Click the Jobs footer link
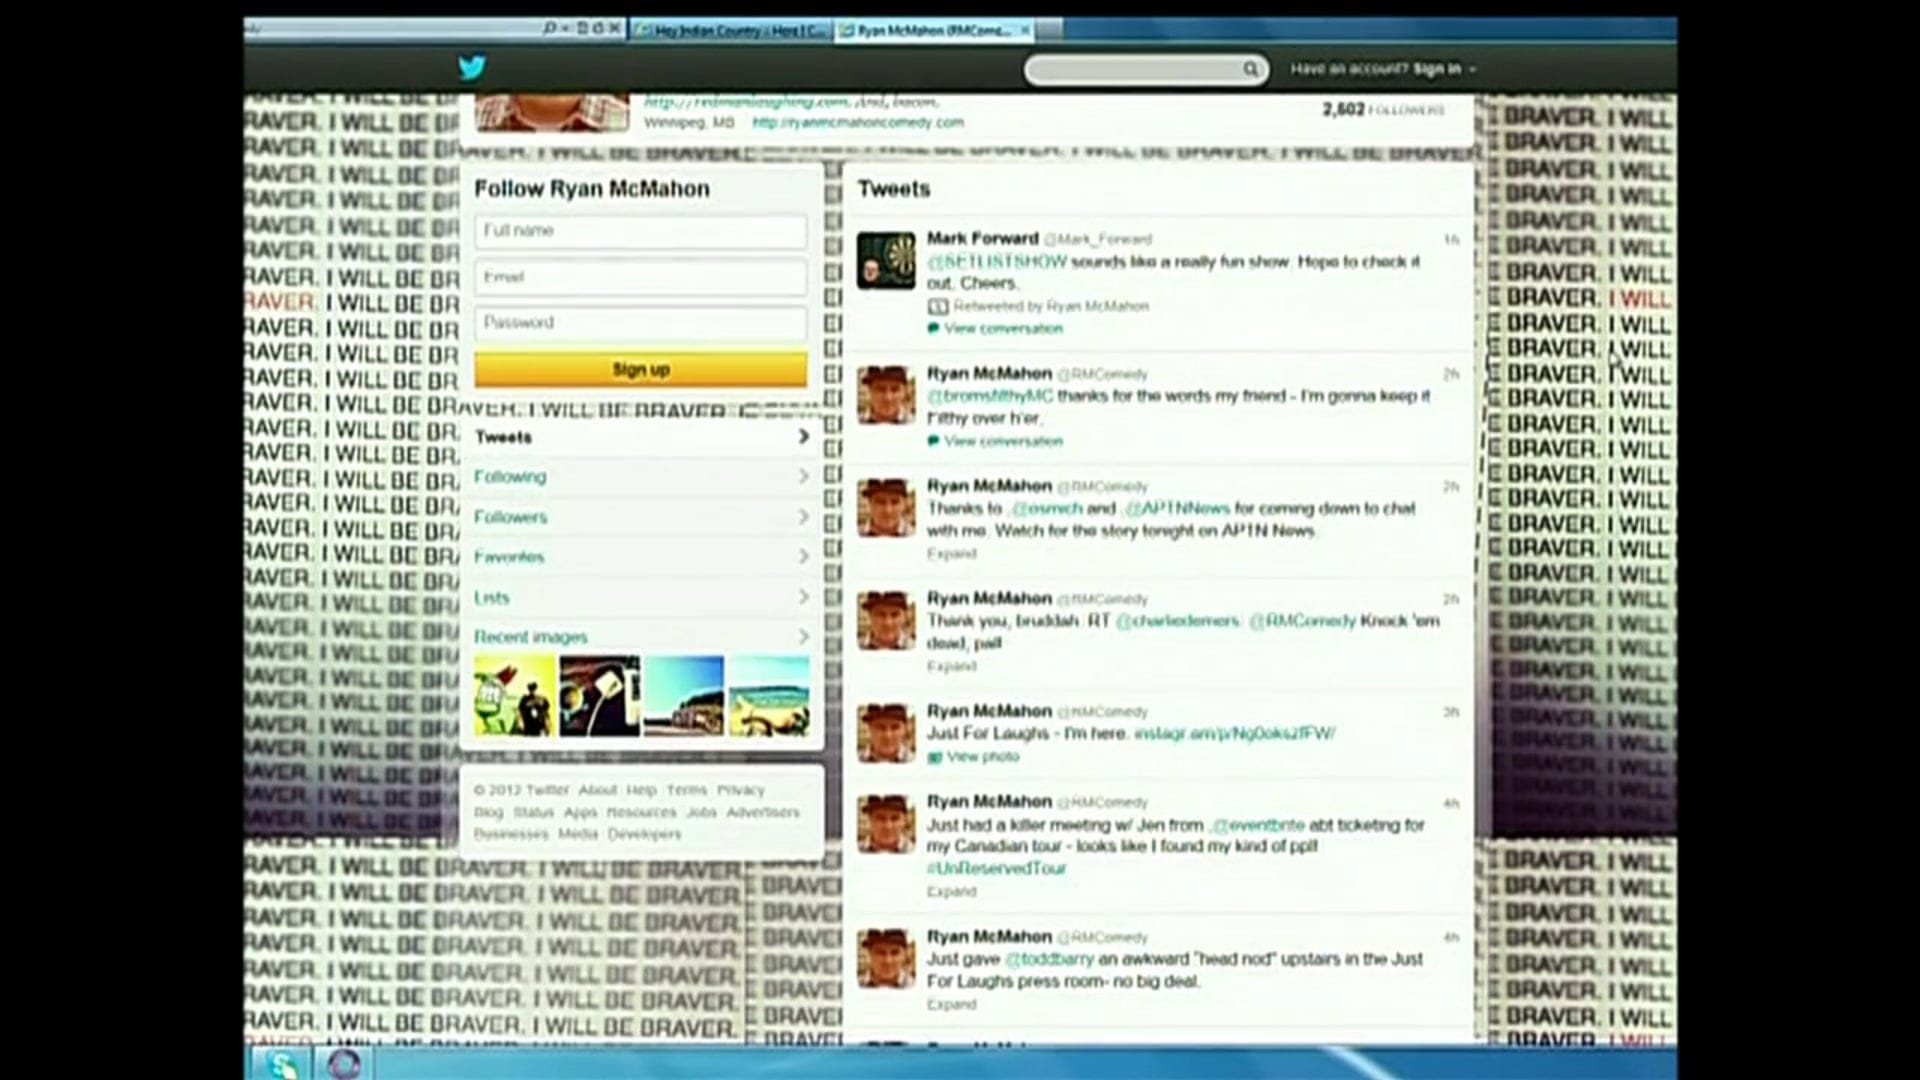This screenshot has width=1920, height=1080. coord(701,812)
